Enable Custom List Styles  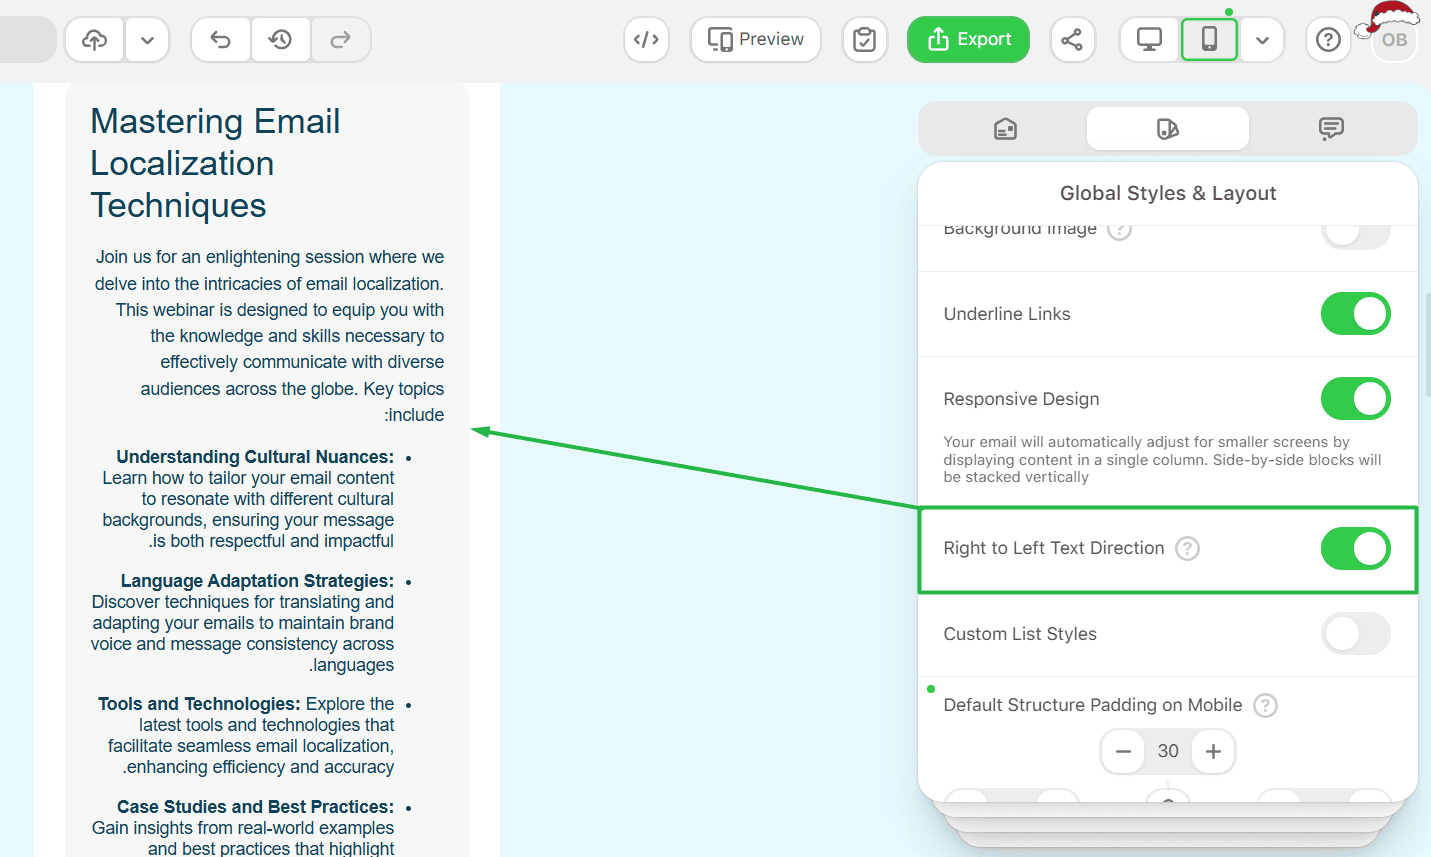tap(1355, 633)
